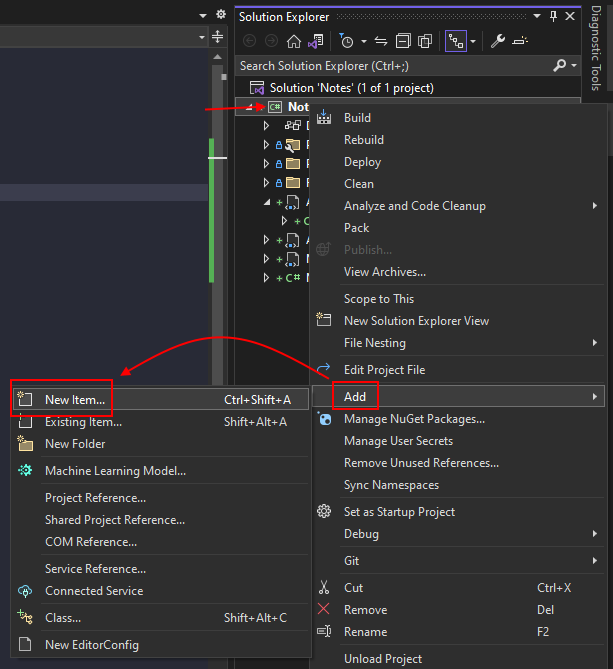Viewport: 613px width, 669px height.
Task: Click the C# project icon next to Not
Action: [275, 107]
